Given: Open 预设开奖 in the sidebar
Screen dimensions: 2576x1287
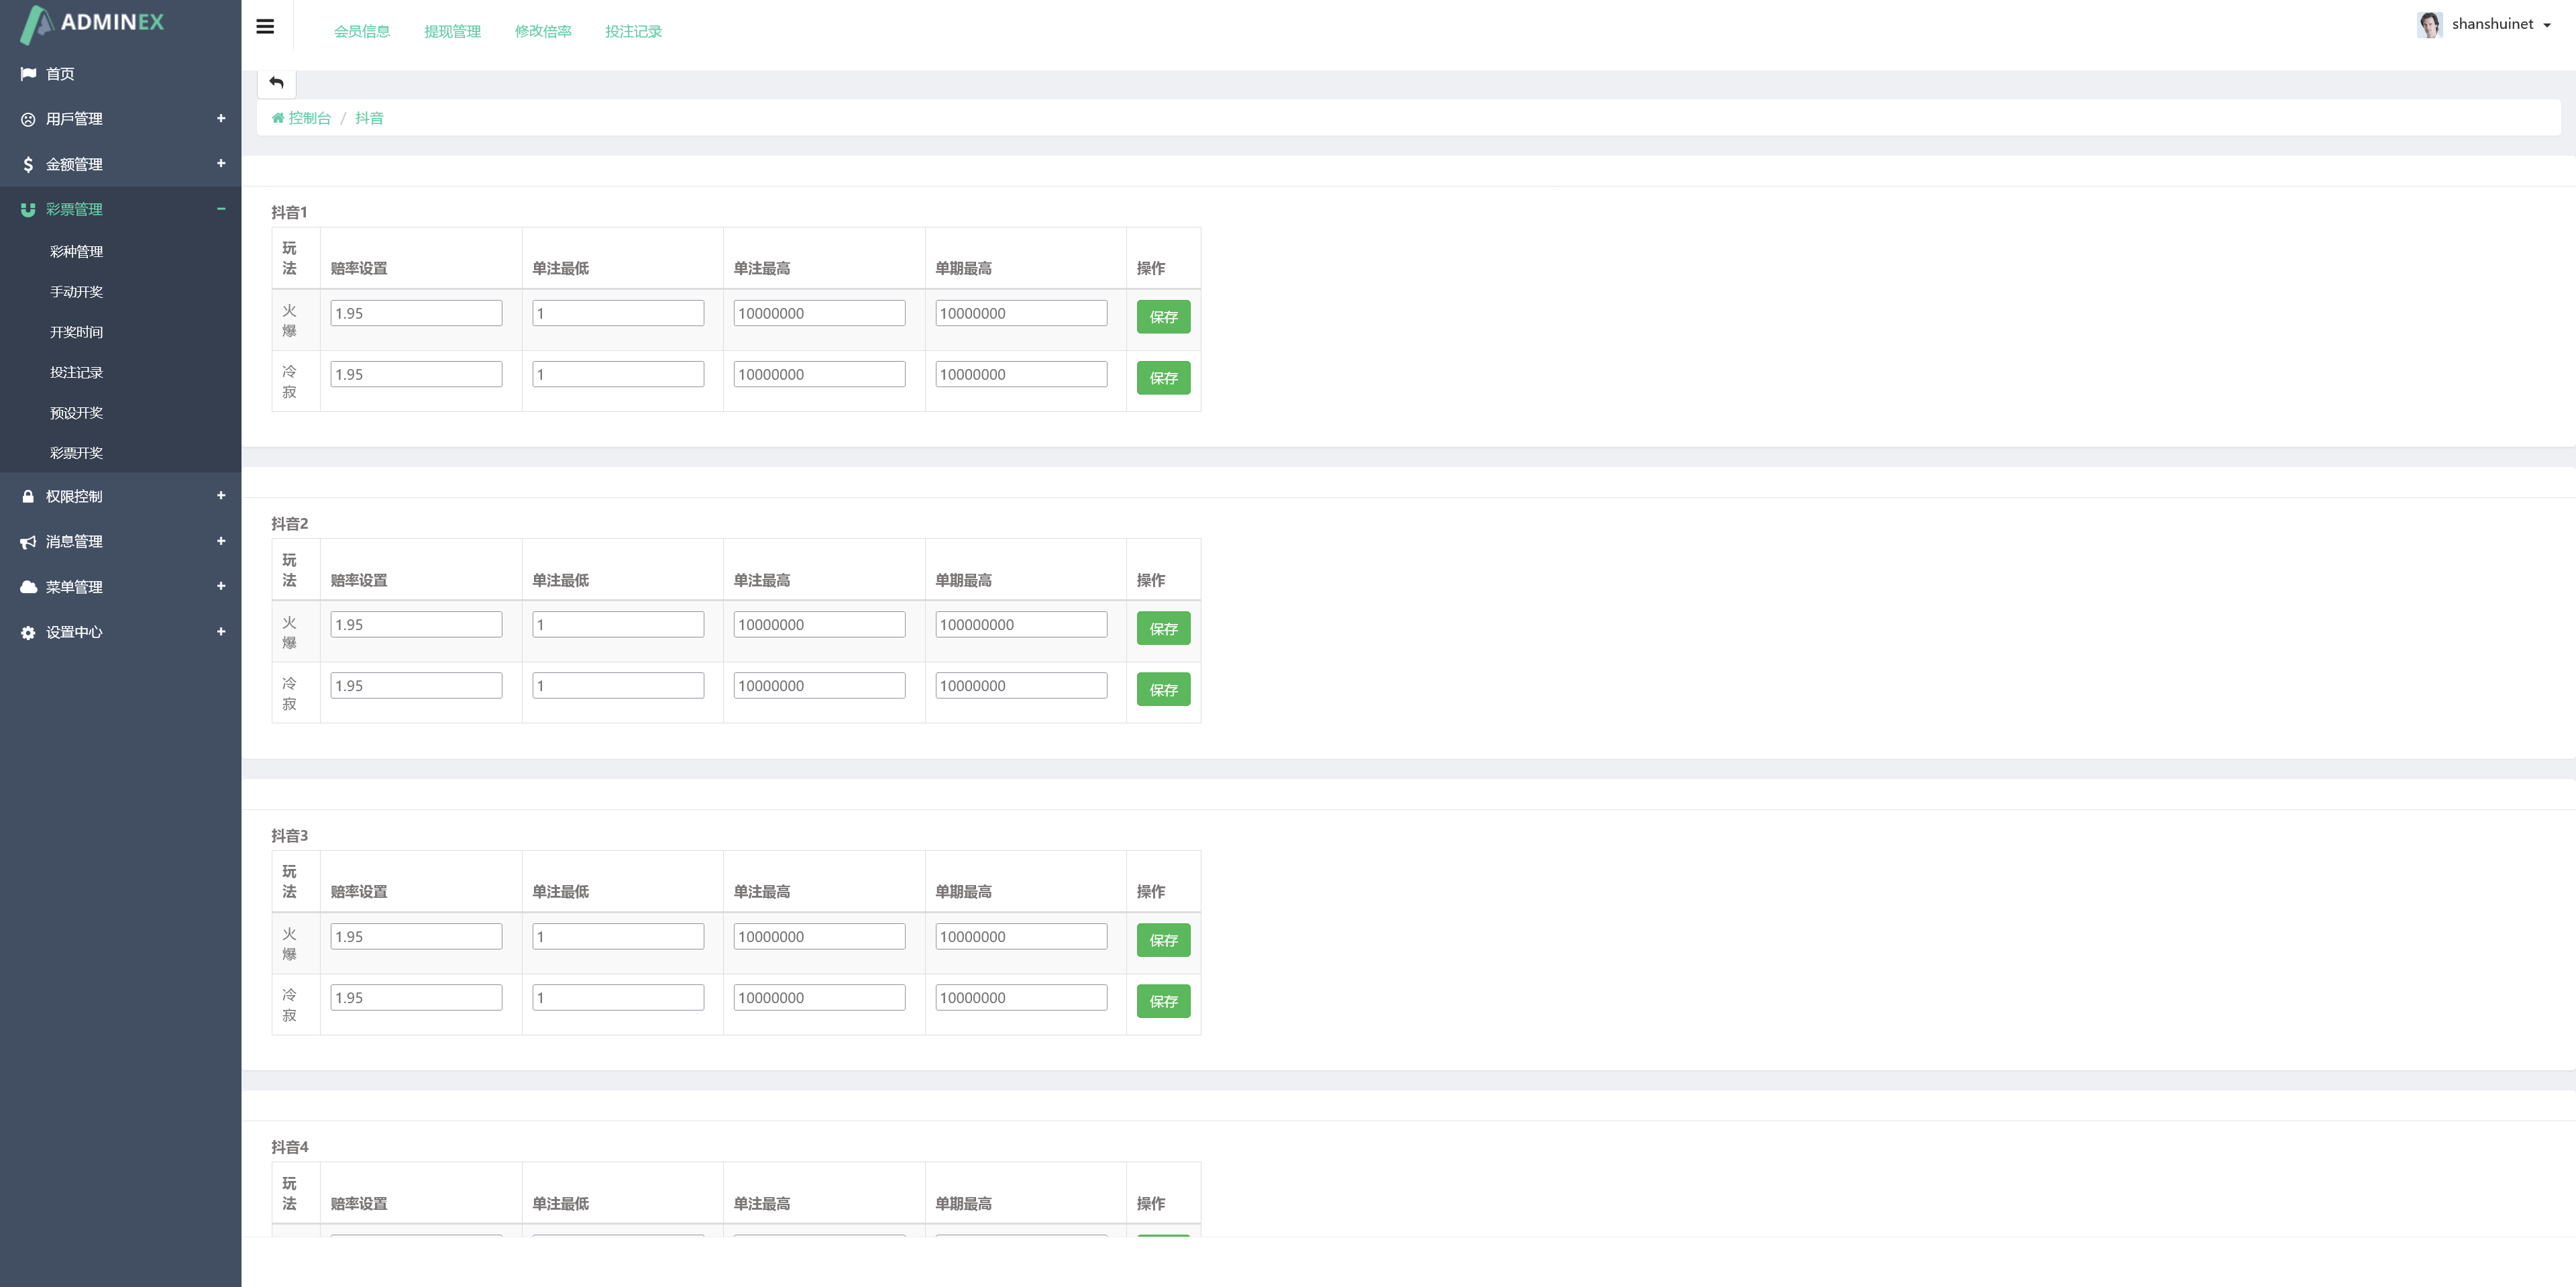Looking at the screenshot, I should tap(77, 413).
